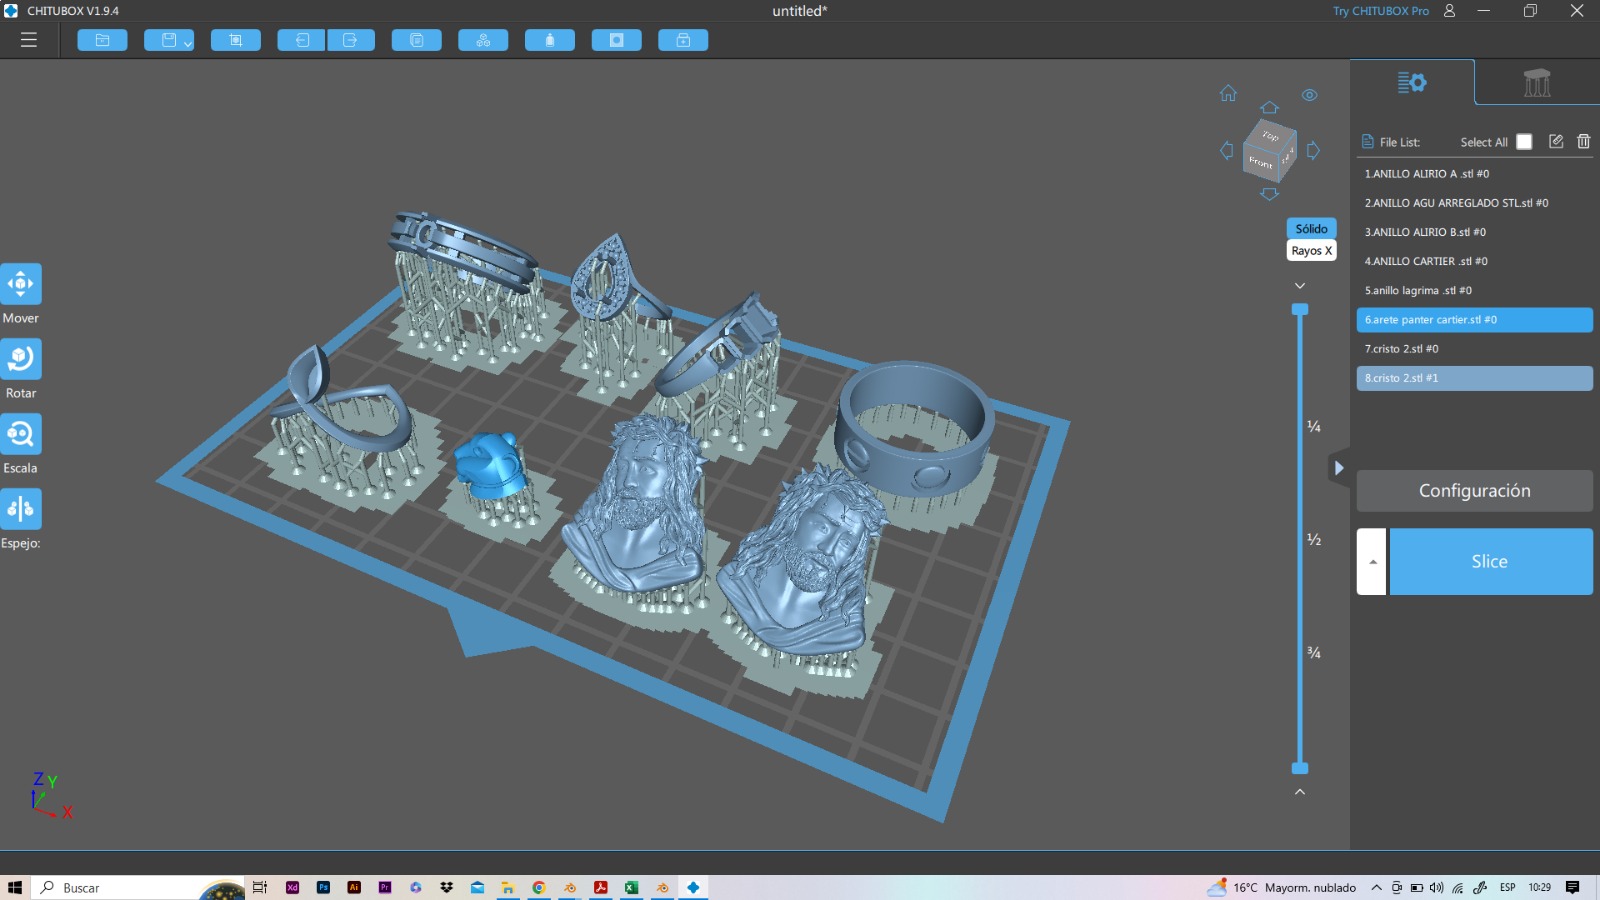Select the Espejo mirror tool
Screen dimensions: 1600x900
point(21,509)
